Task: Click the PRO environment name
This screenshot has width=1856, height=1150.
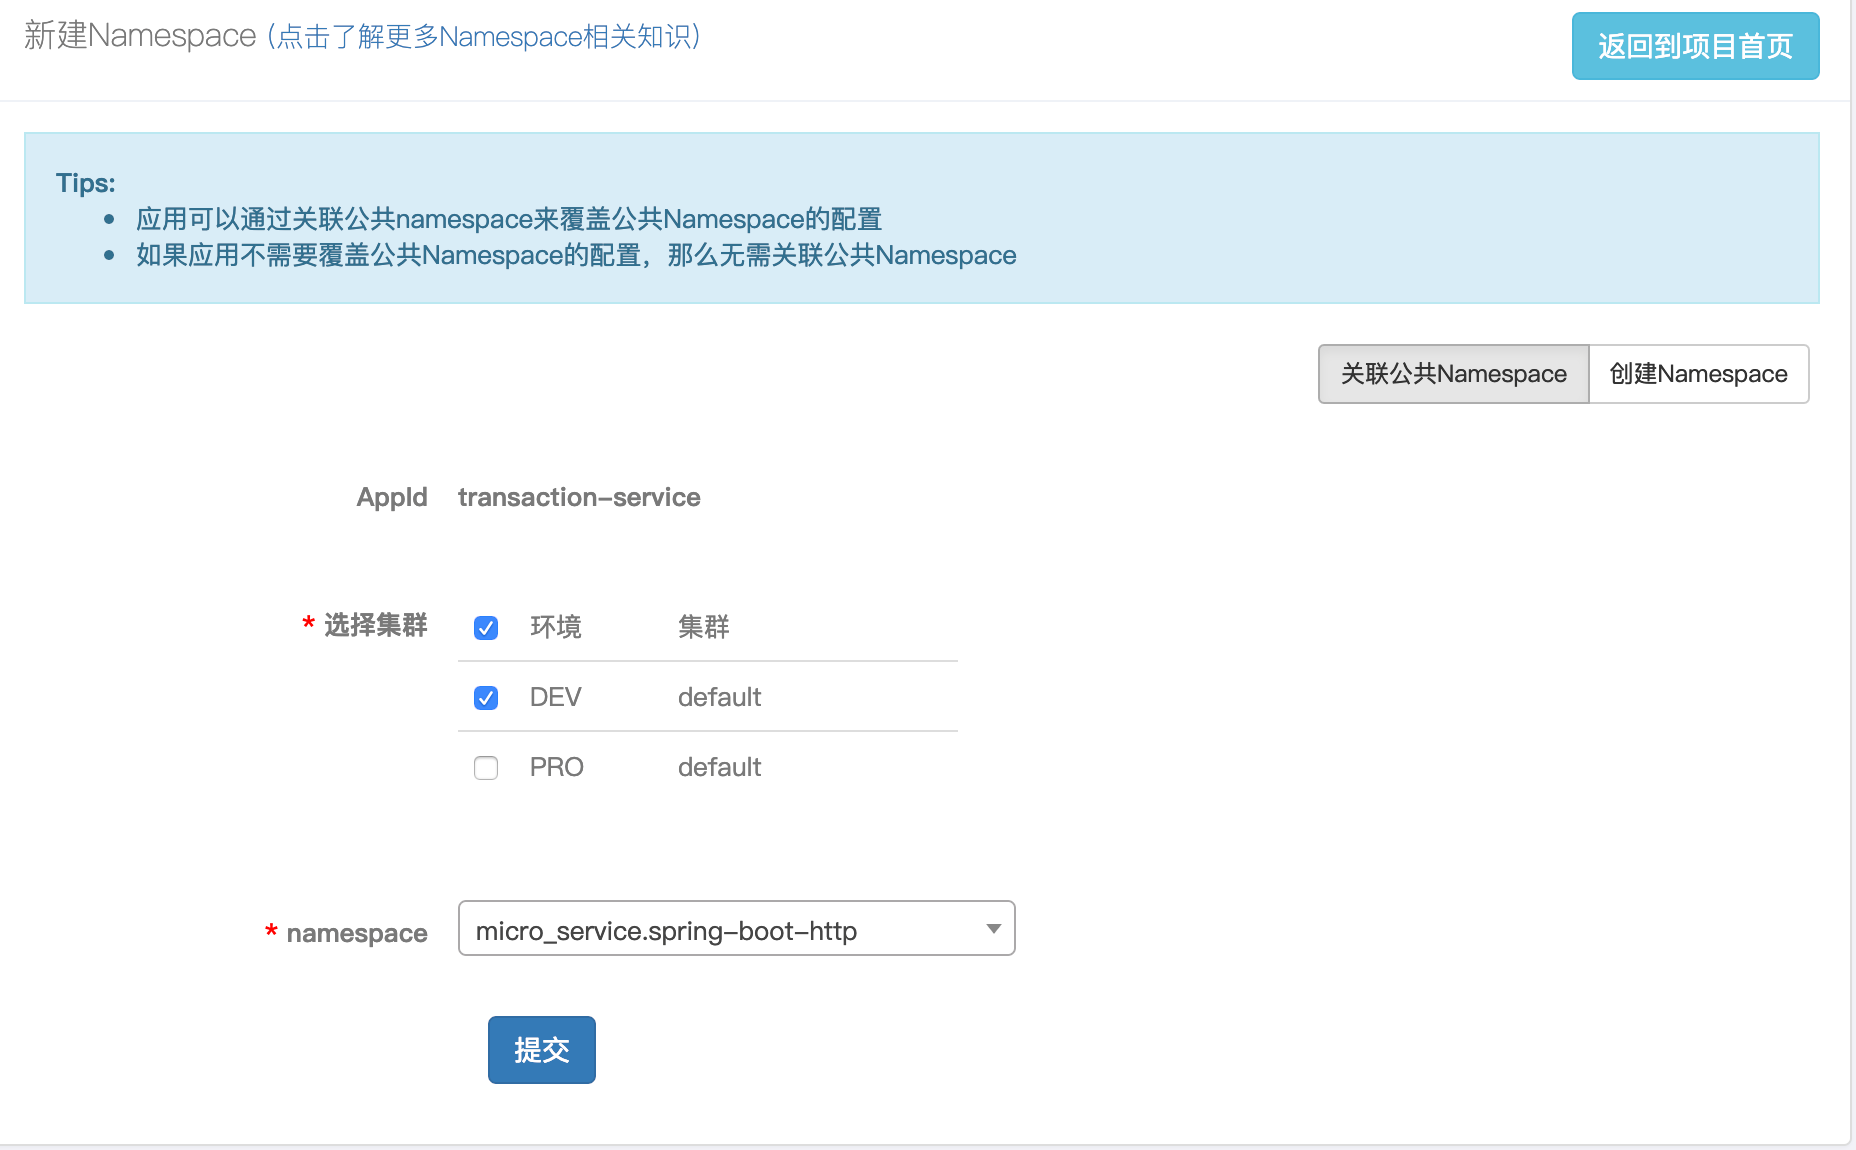Action: [x=556, y=767]
